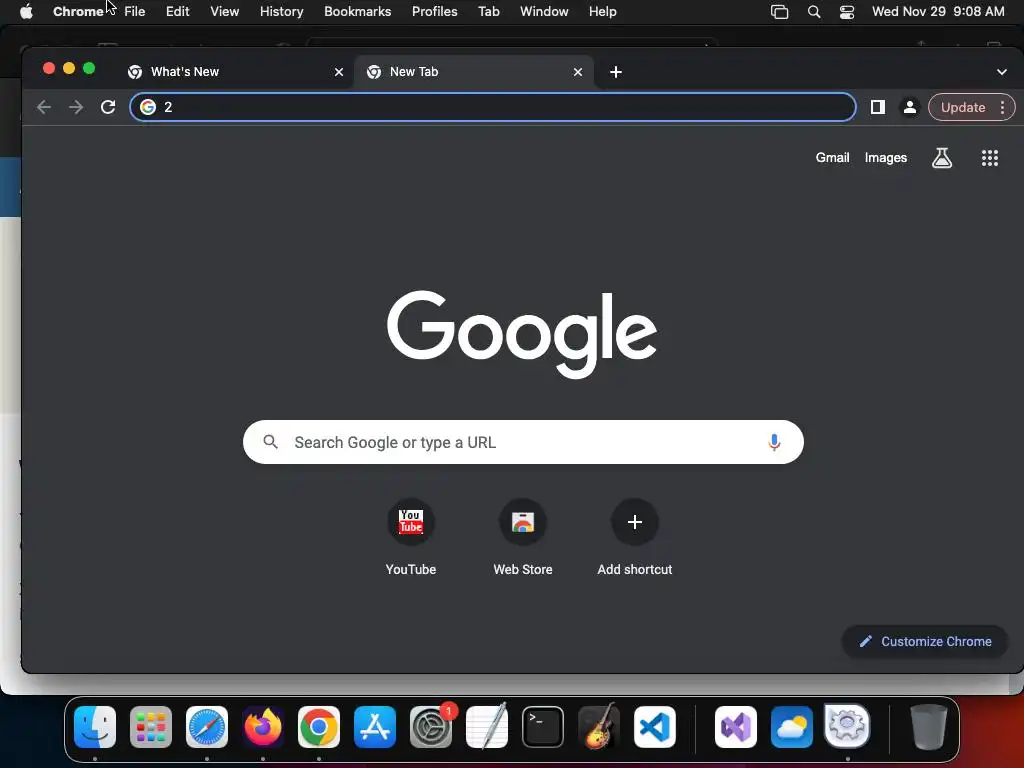Click the Google icon in the address bar

tap(148, 107)
